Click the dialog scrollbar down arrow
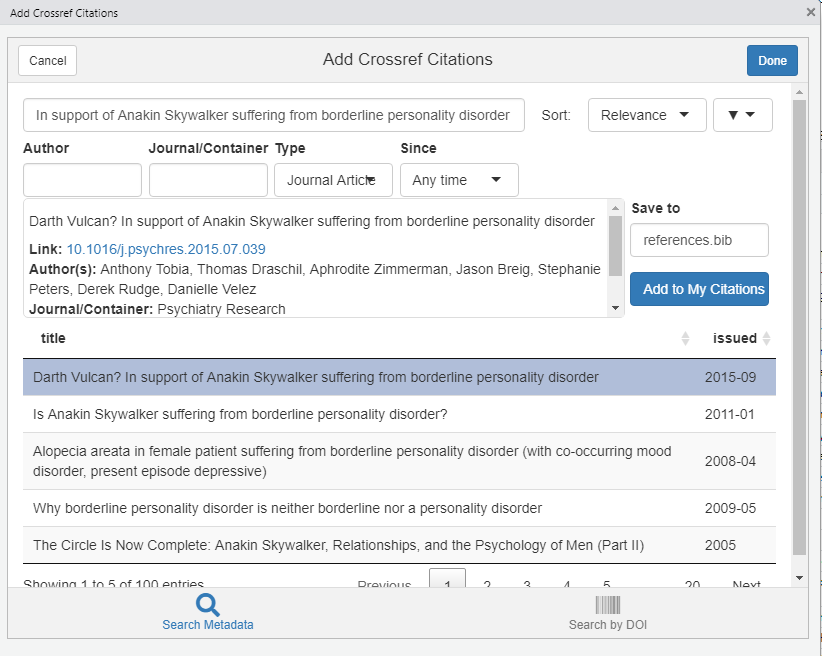 coord(799,578)
